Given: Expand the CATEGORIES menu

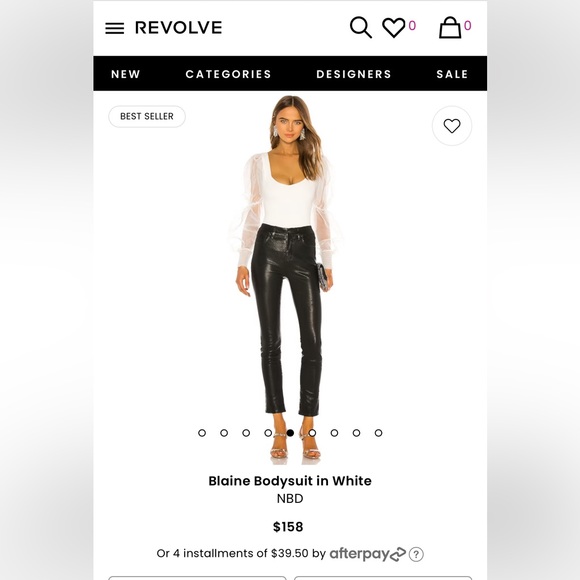Looking at the screenshot, I should [x=228, y=74].
